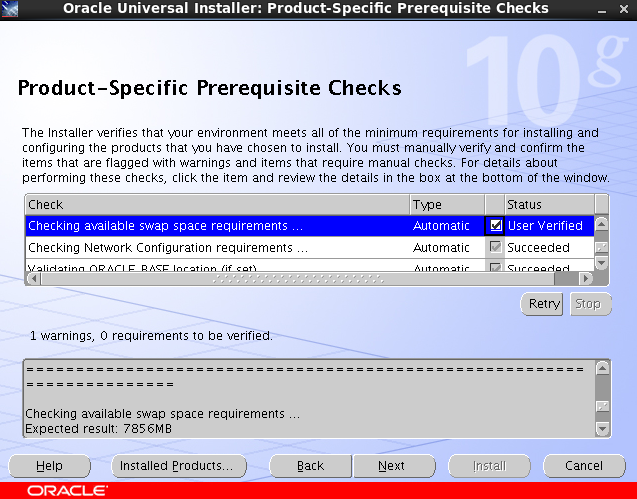Image resolution: width=637 pixels, height=499 pixels.
Task: Click Automatic type in swap space row
Action: click(441, 226)
